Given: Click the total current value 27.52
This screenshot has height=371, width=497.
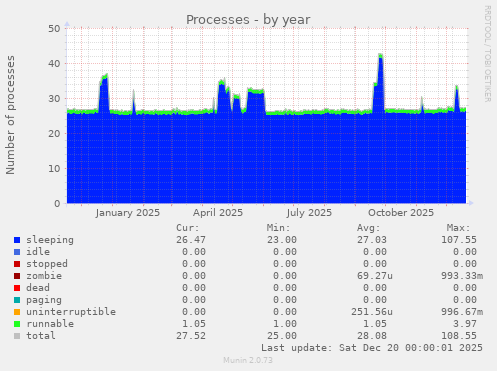Looking at the screenshot, I should coord(191,336).
